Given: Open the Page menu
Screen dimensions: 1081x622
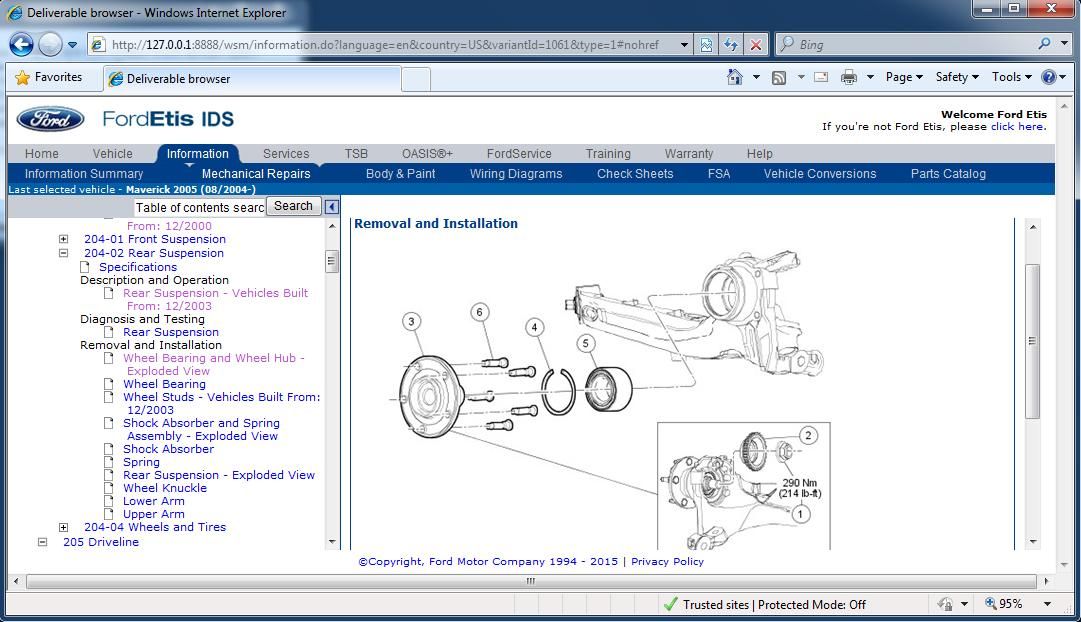Looking at the screenshot, I should (904, 77).
